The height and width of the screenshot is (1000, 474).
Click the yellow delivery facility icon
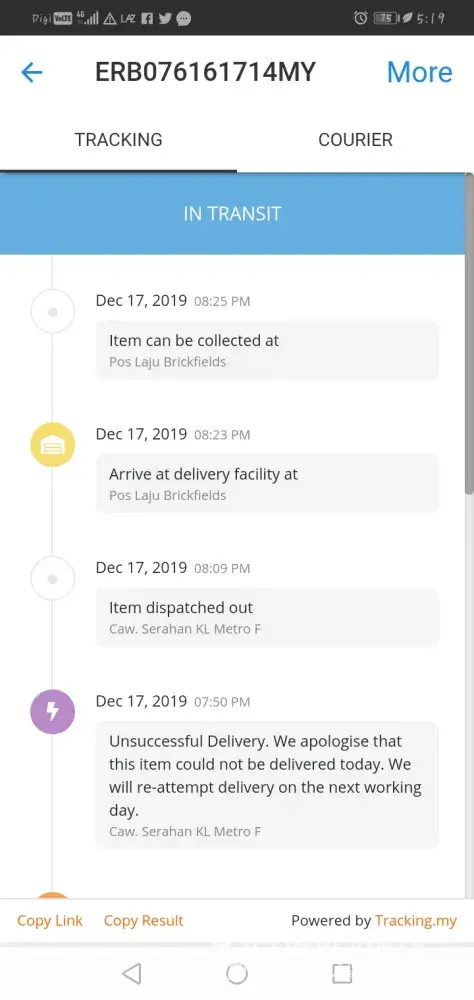53,445
